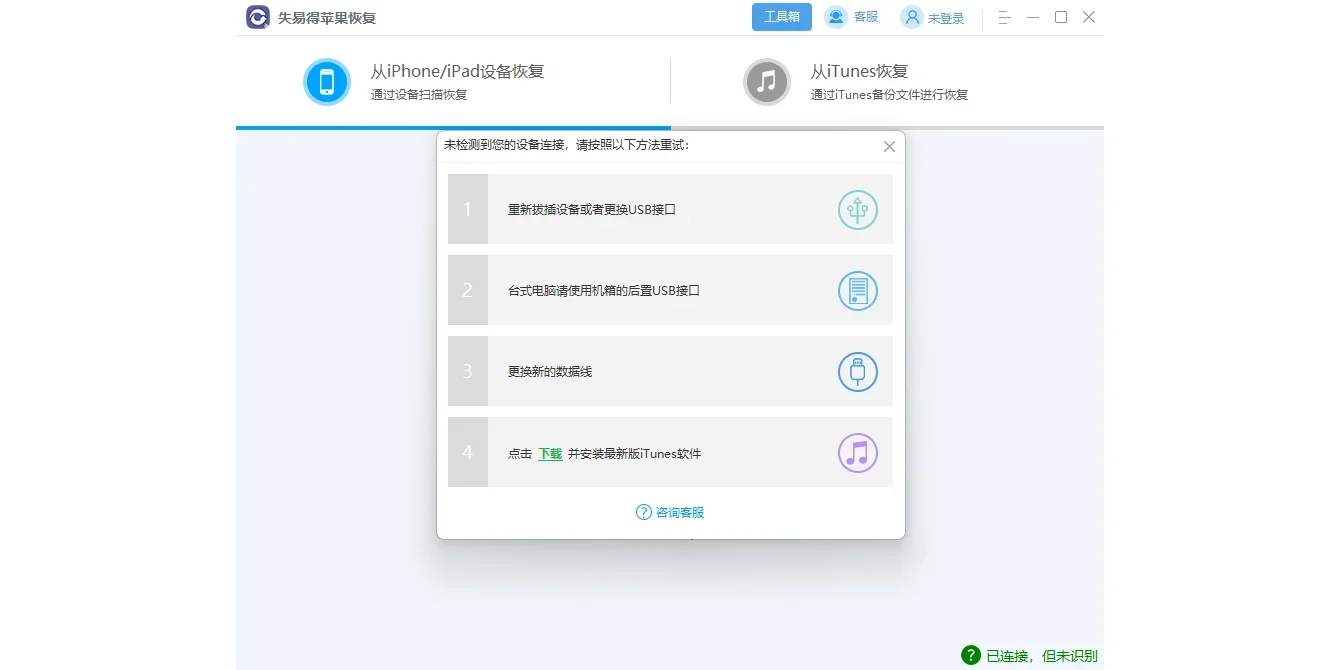Click the 未登录 user profile icon
This screenshot has width=1340, height=670.
coord(912,17)
